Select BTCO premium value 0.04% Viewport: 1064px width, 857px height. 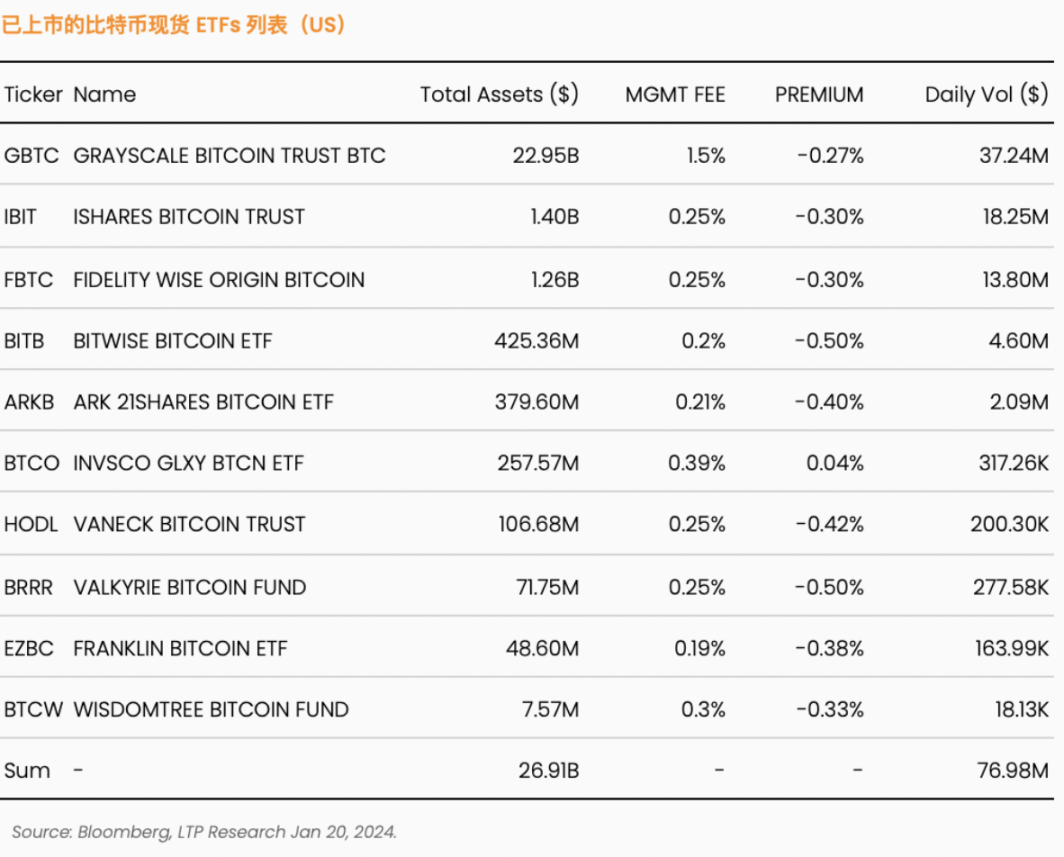coord(835,463)
